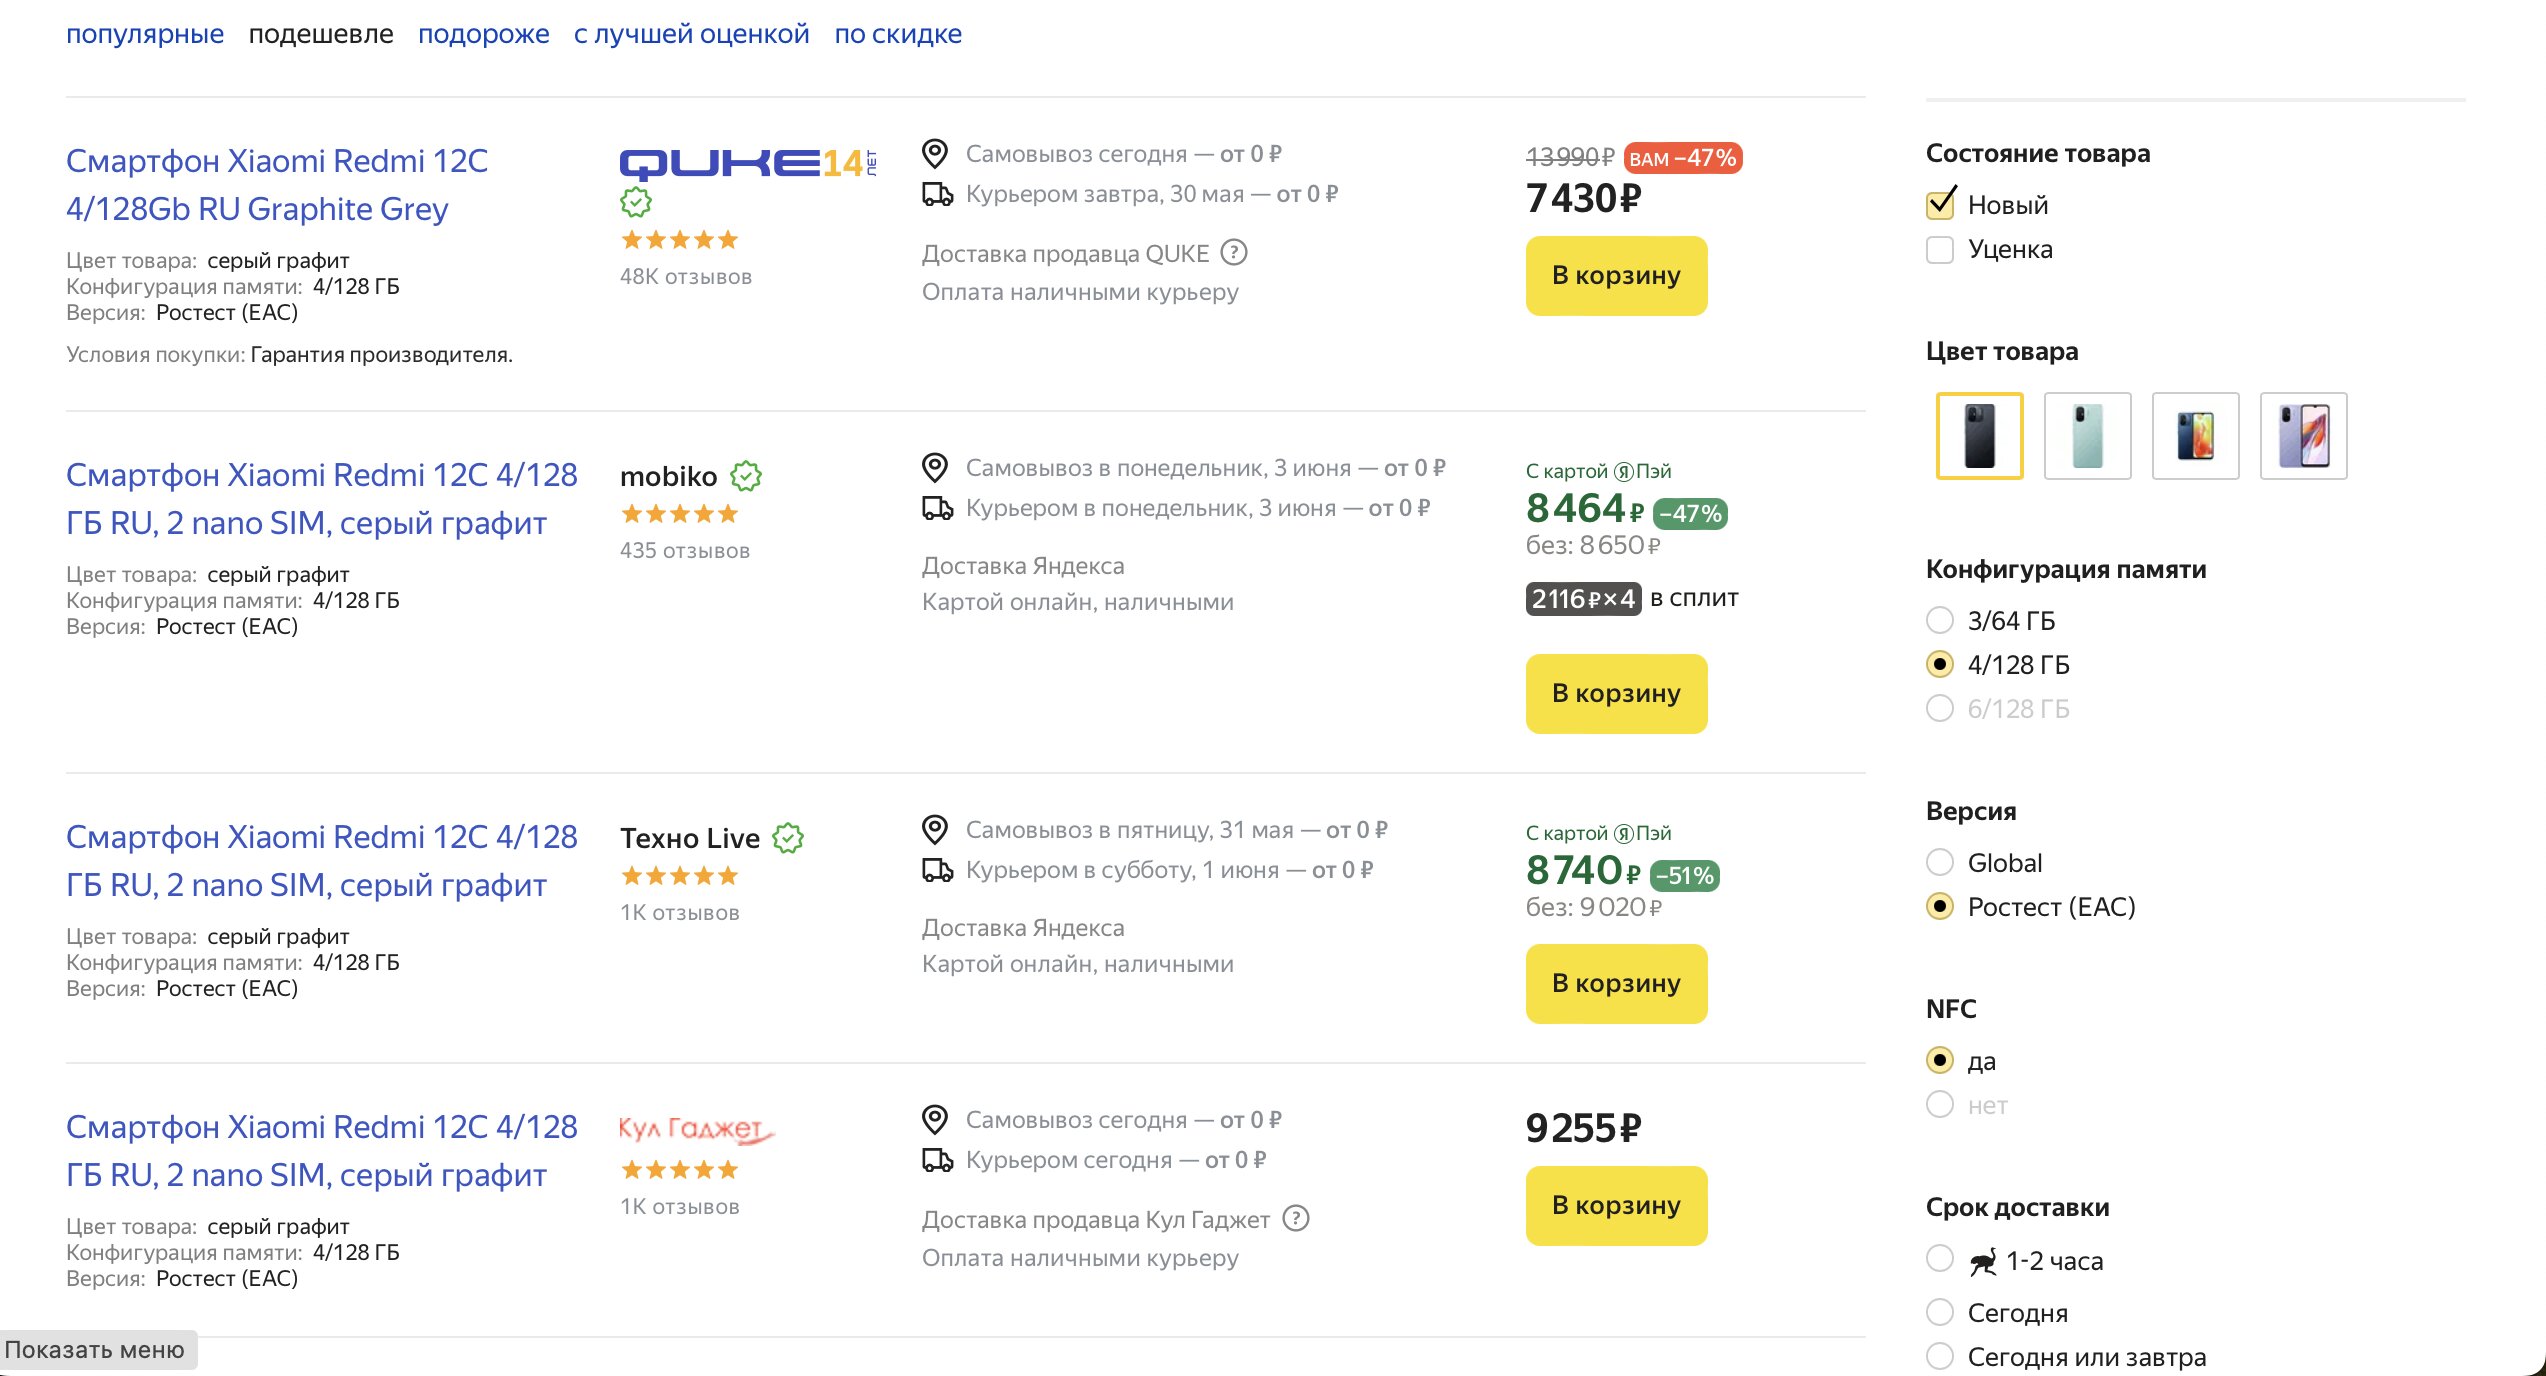
Task: Sort offers by подороже
Action: [484, 33]
